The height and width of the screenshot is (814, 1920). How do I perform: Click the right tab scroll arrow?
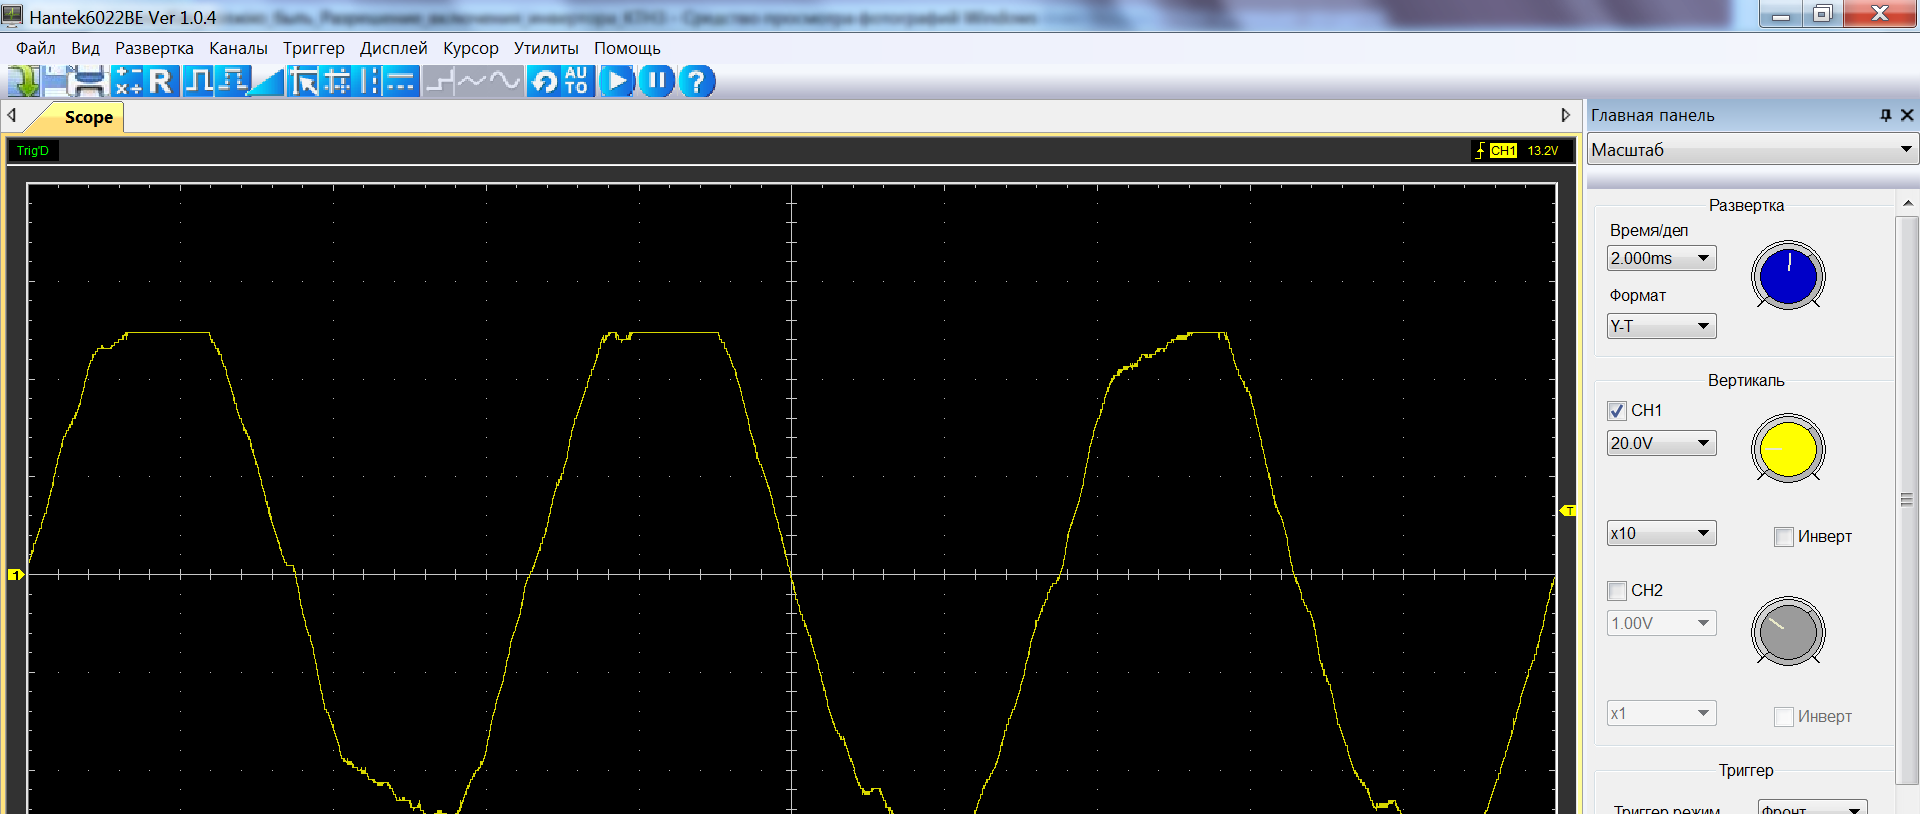(1566, 115)
